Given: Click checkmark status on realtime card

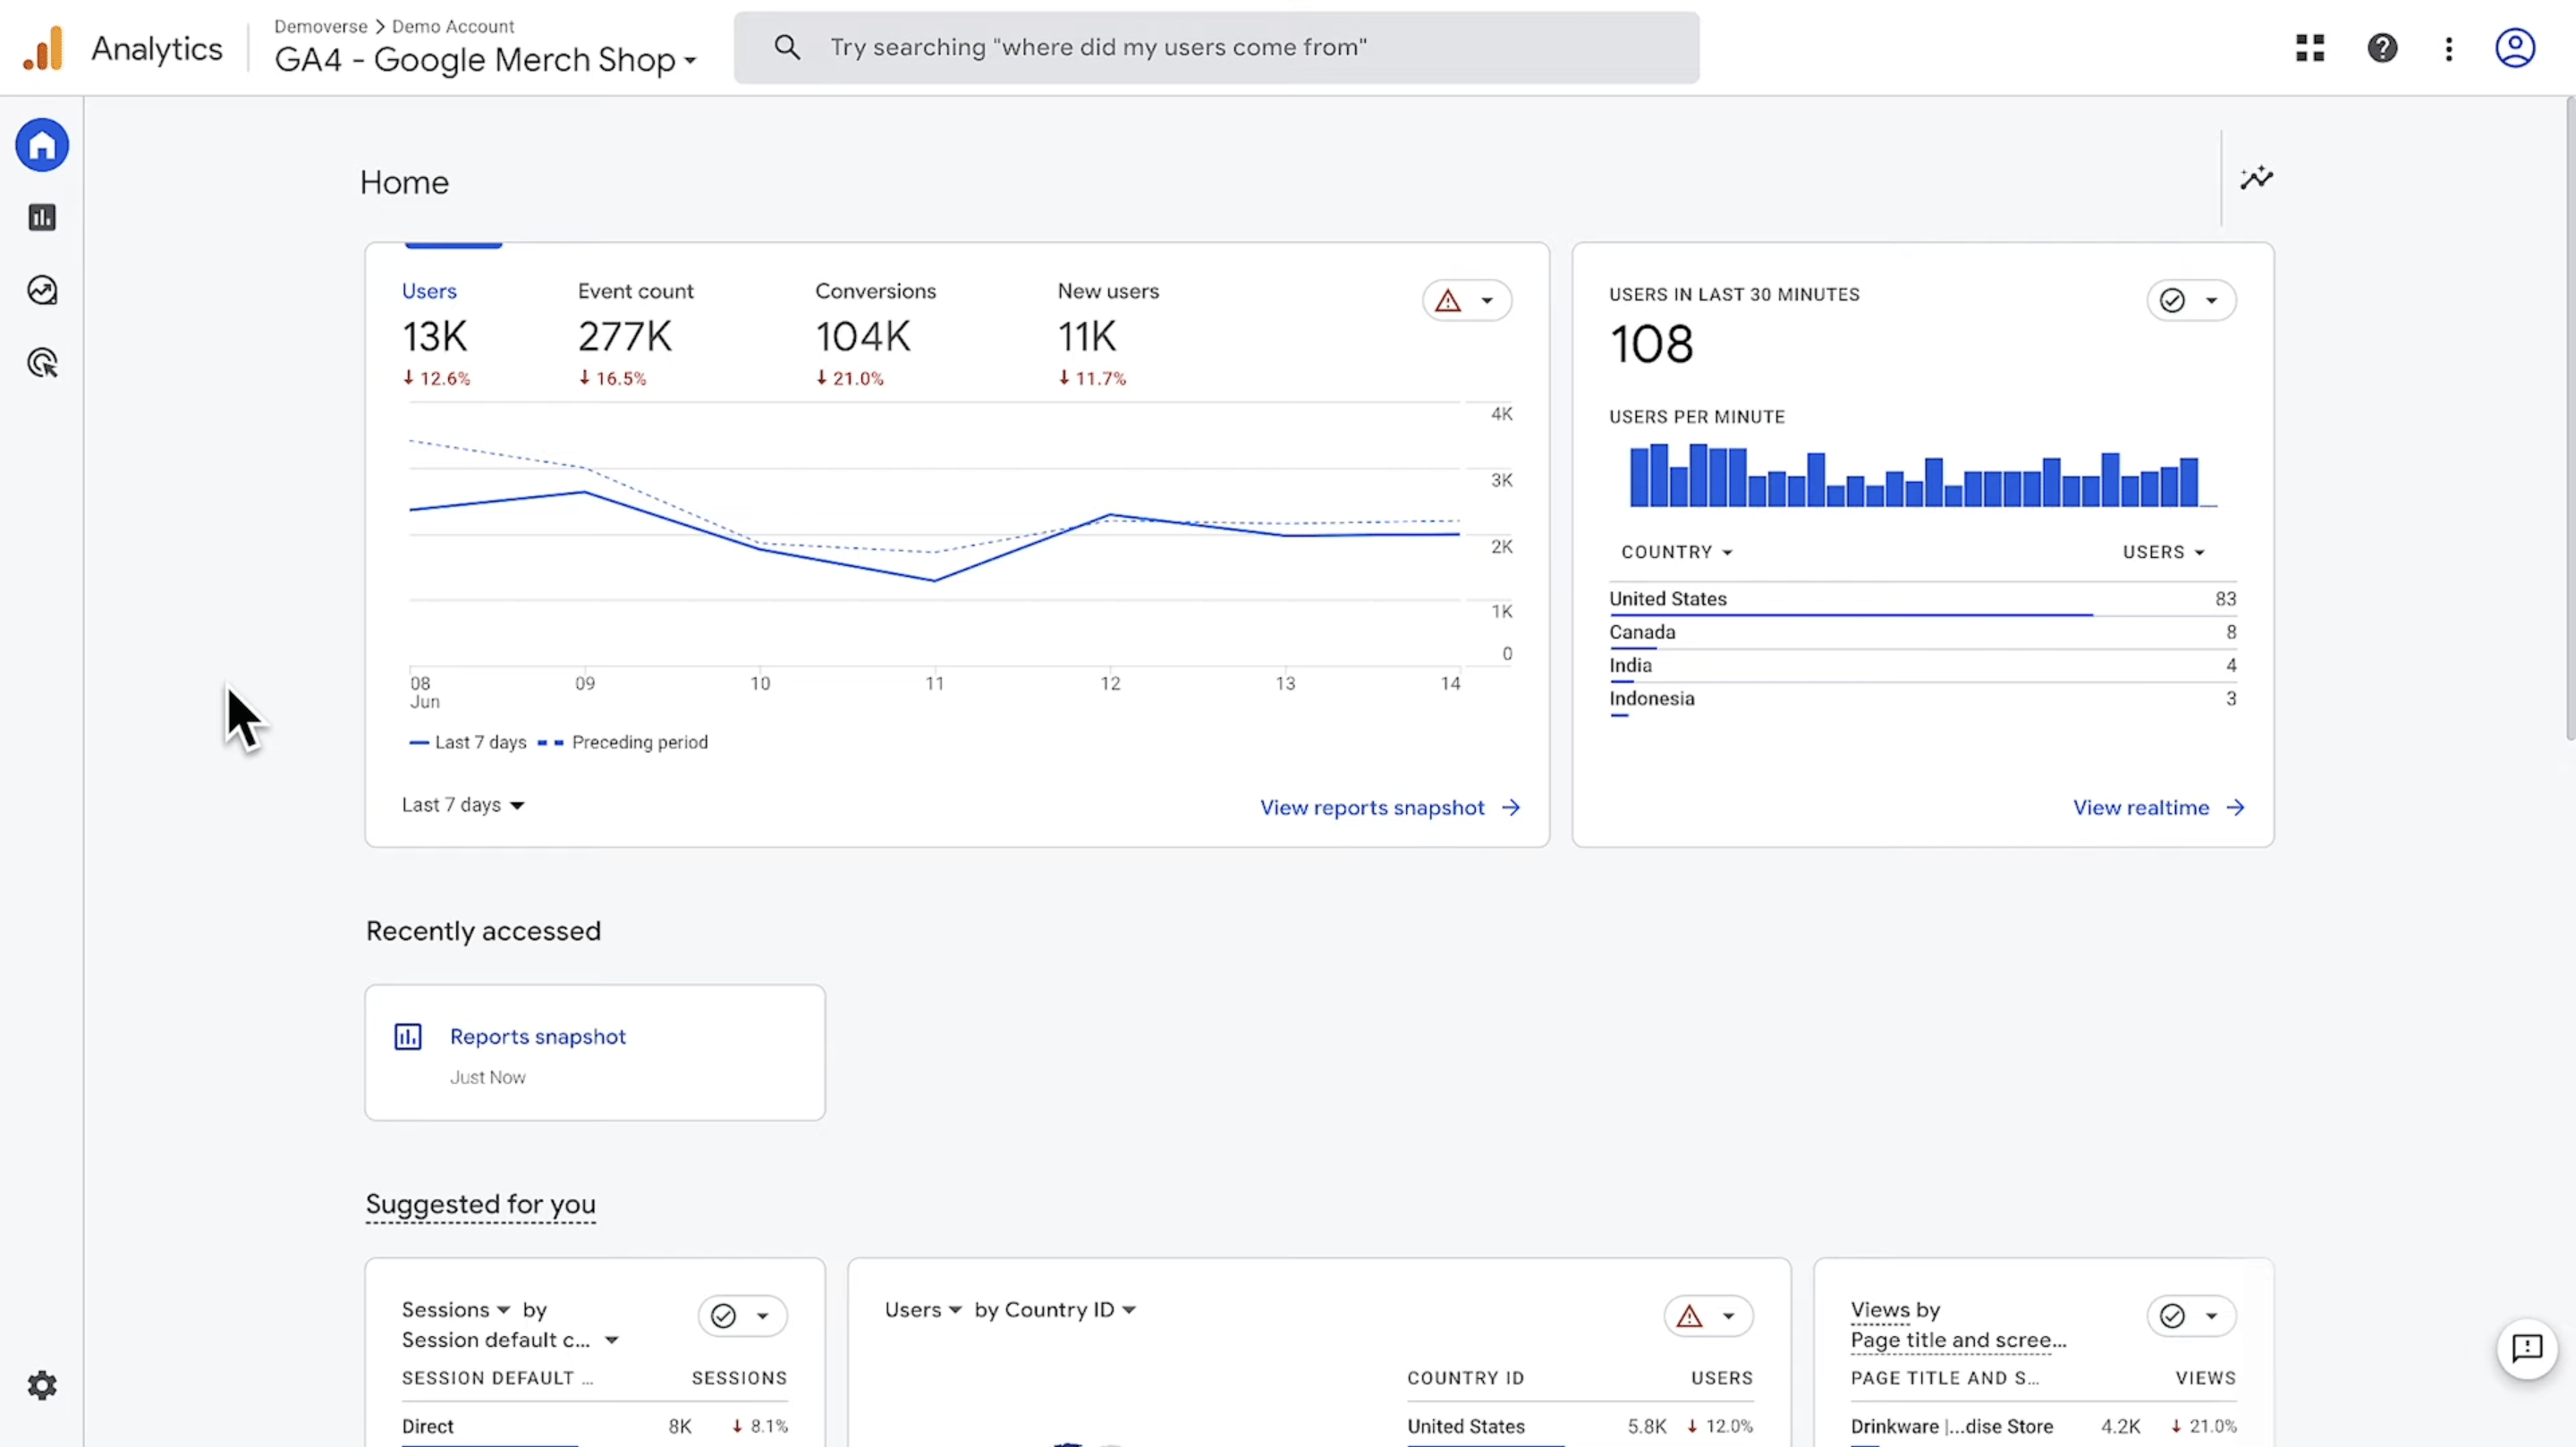Looking at the screenshot, I should click(2171, 301).
